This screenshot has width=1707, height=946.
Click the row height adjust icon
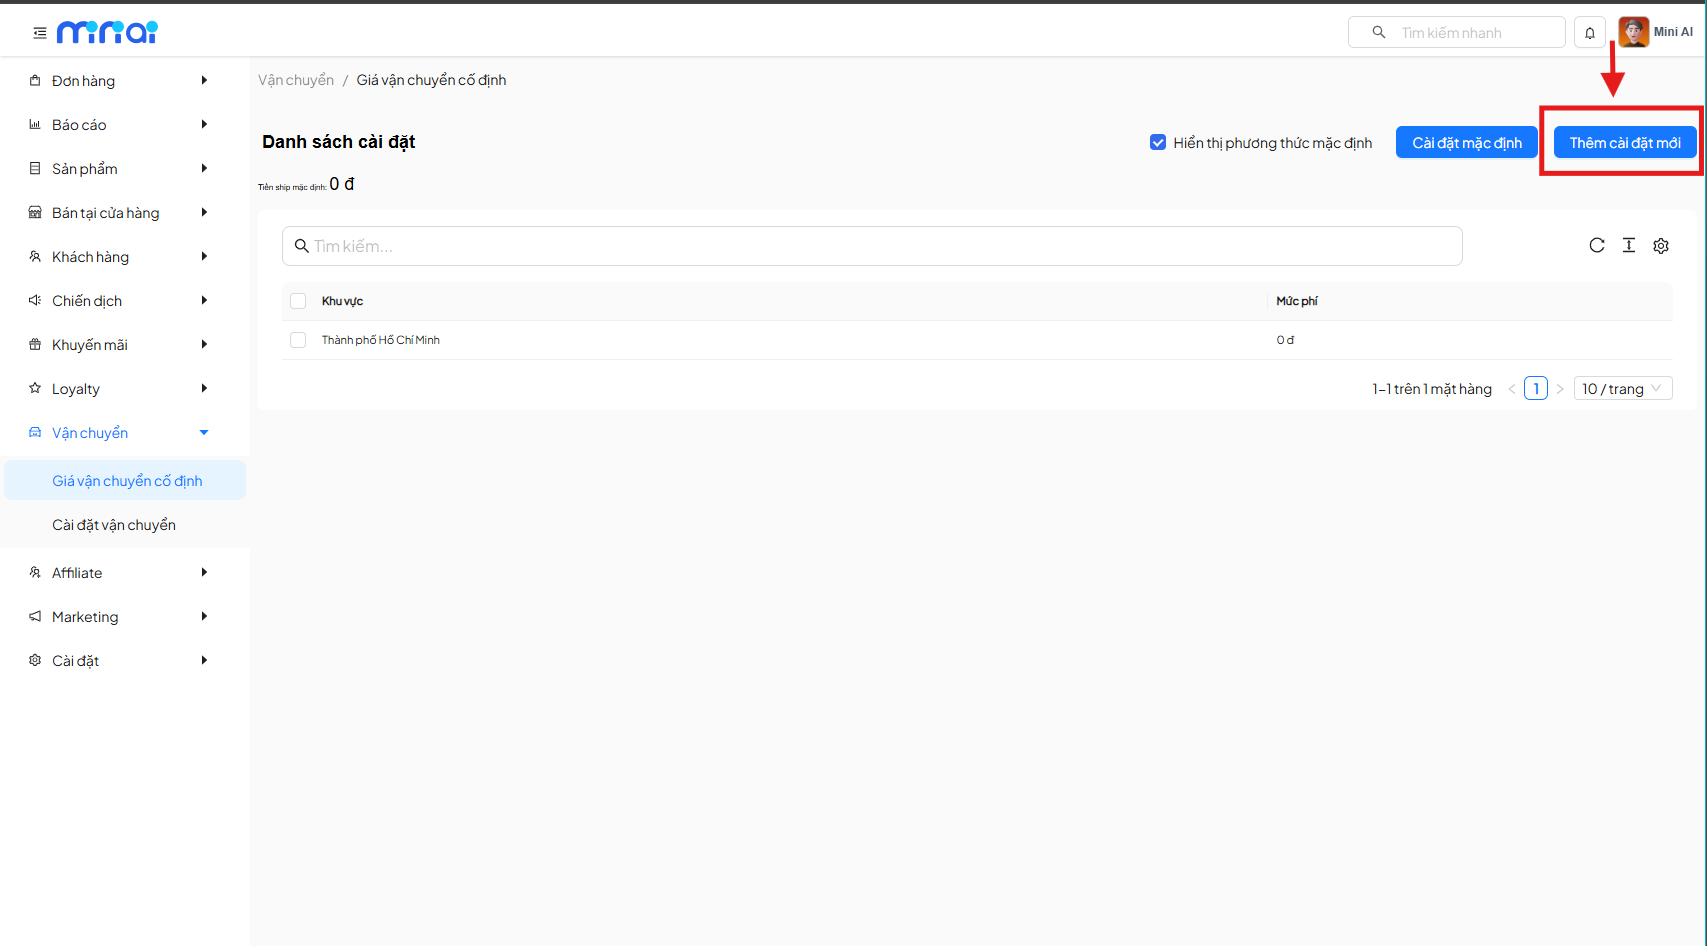(x=1629, y=246)
